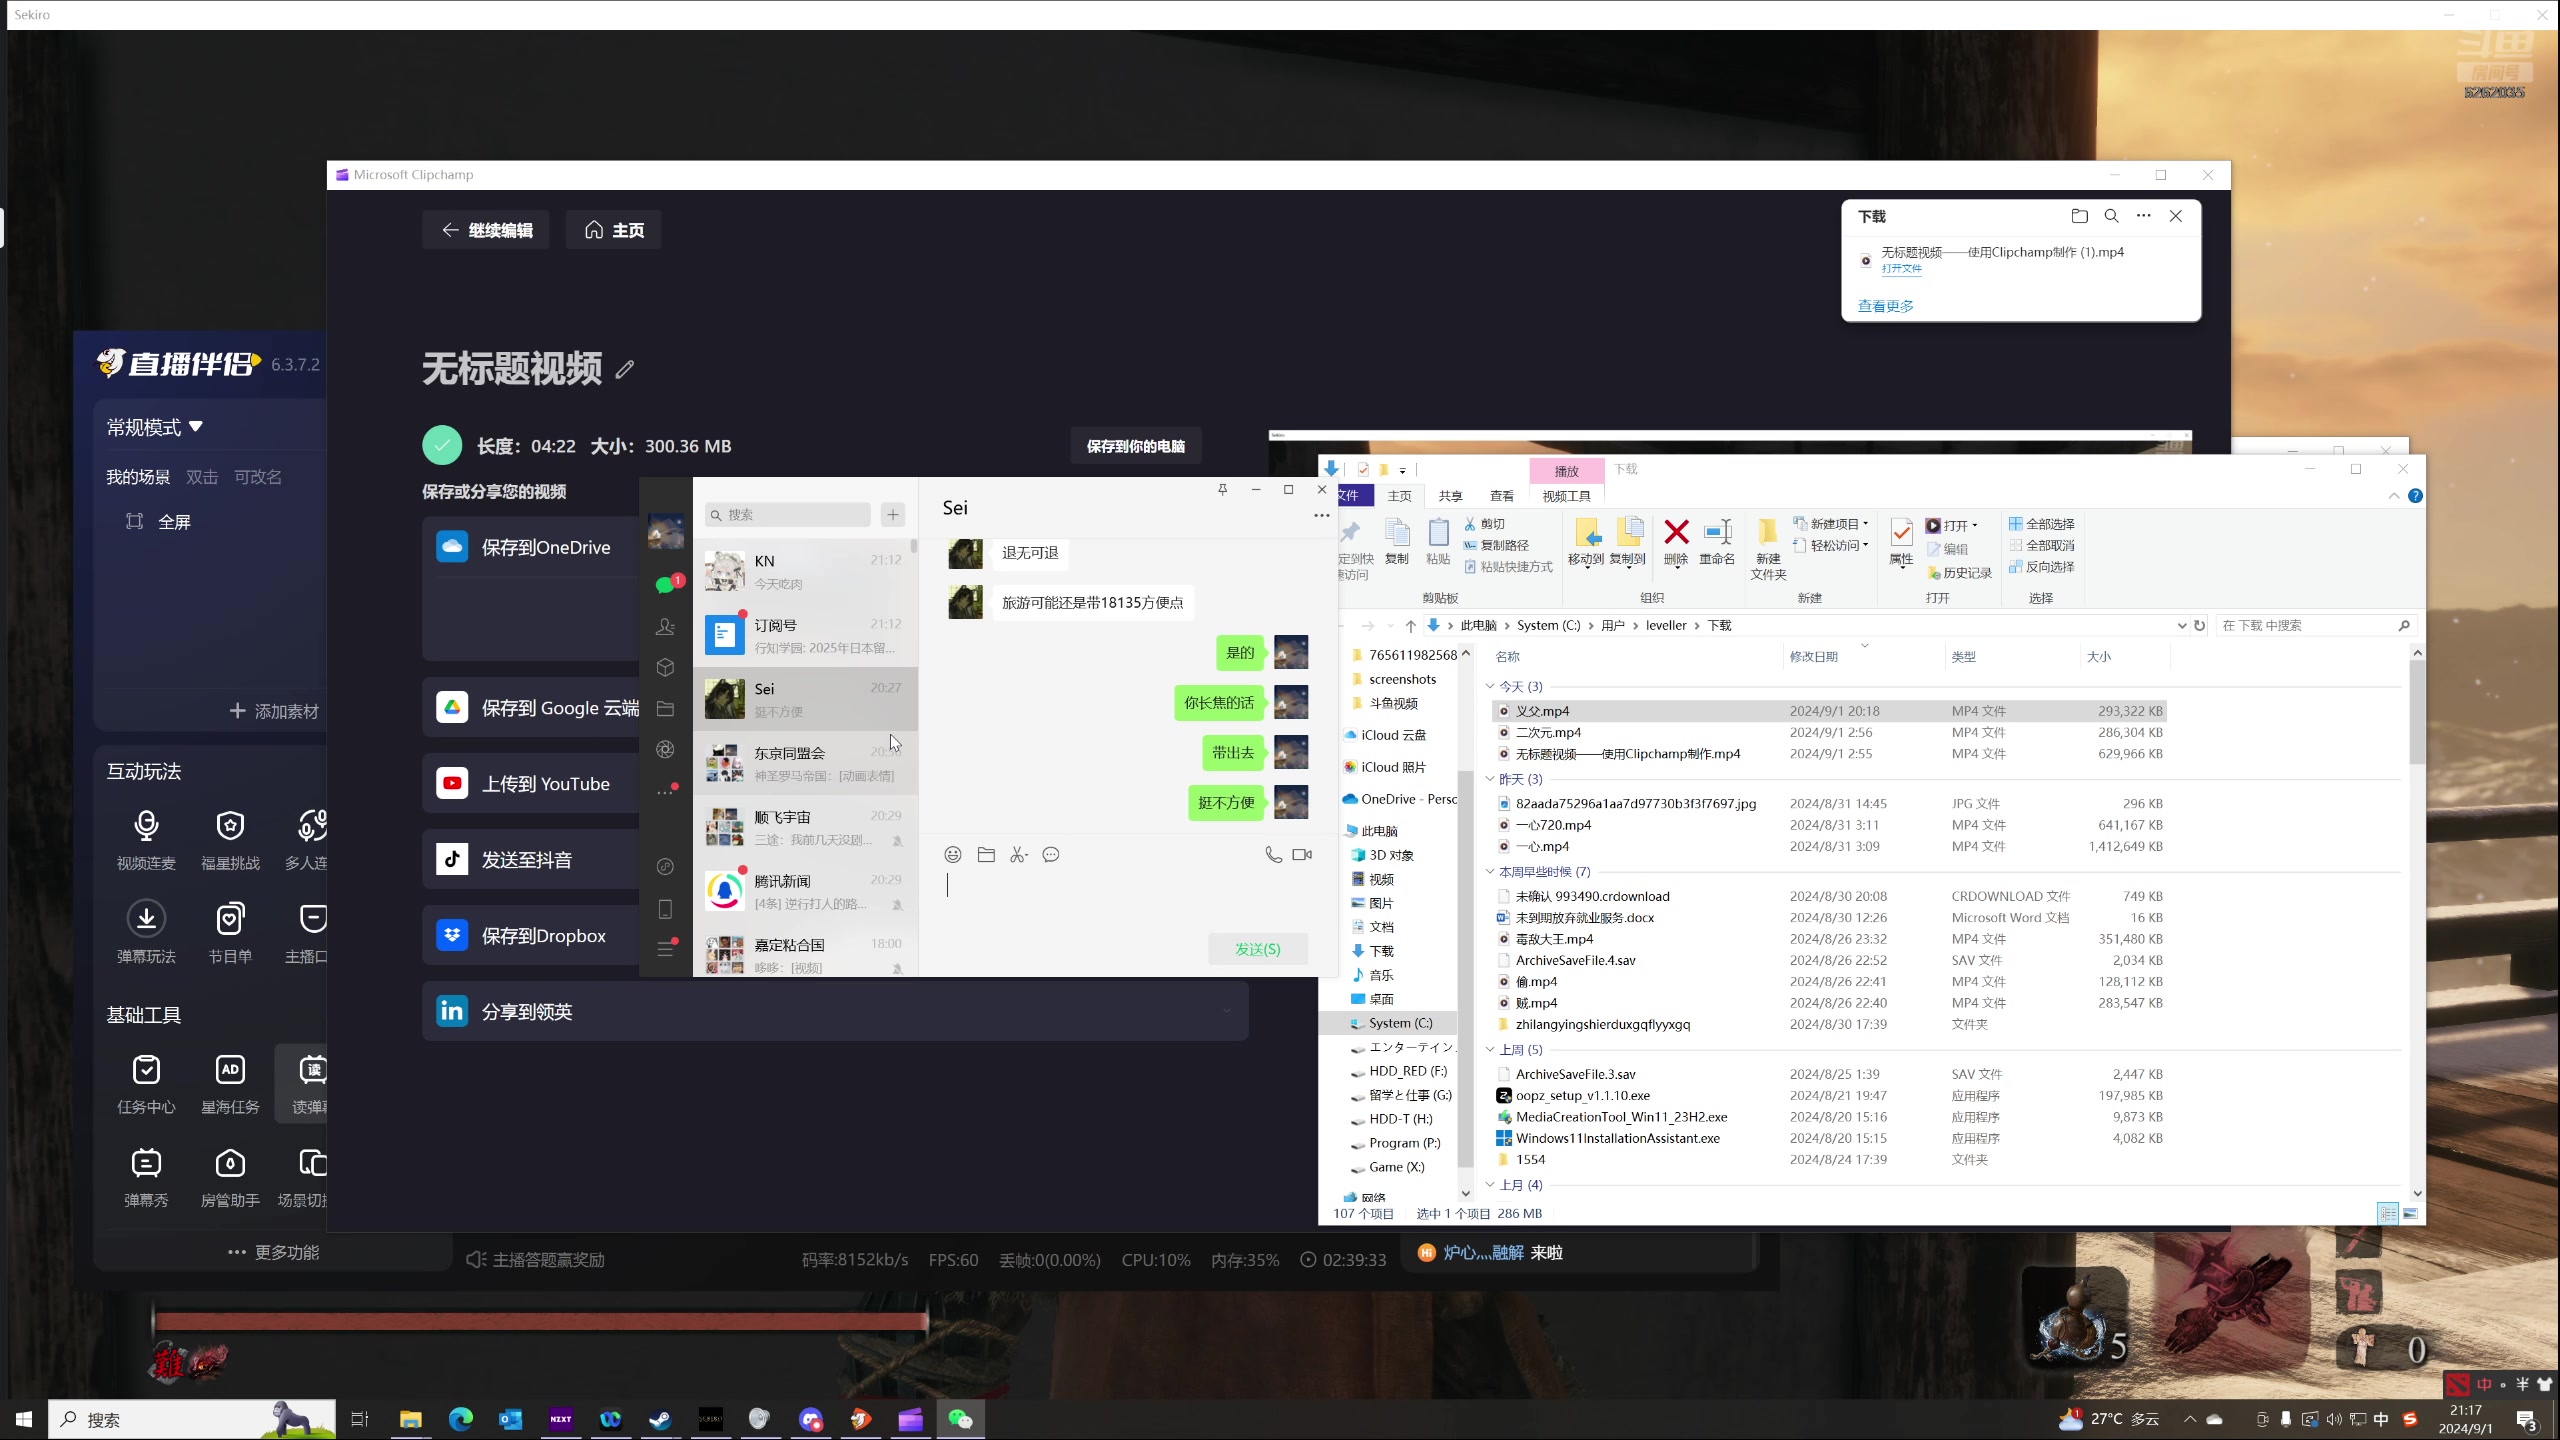Screen dimensions: 2560x1440
Task: Click 全部取消 in Explorer ribbon
Action: pos(2041,545)
